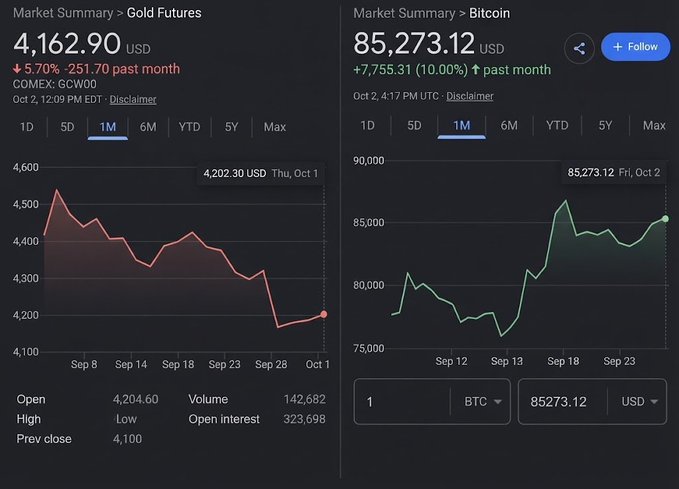This screenshot has width=679, height=489.
Task: Select 1D tab on Gold Futures chart
Action: point(27,127)
